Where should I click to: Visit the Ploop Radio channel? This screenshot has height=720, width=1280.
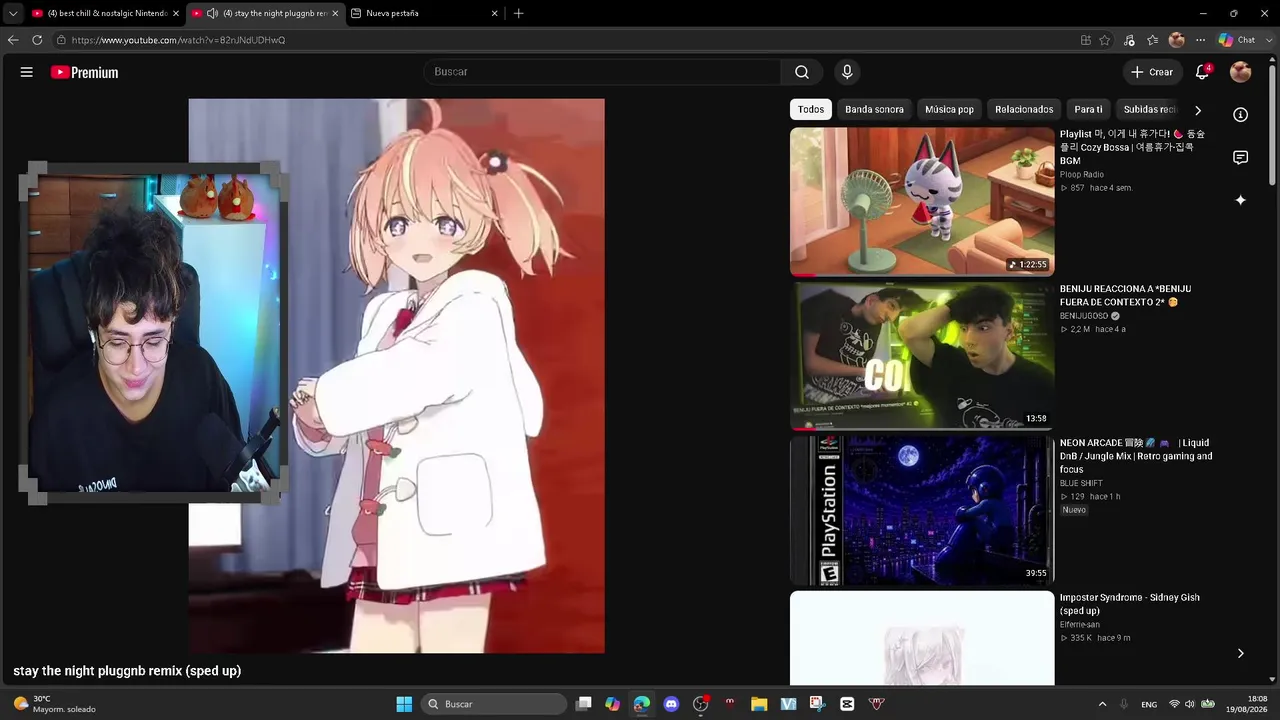click(x=1082, y=175)
